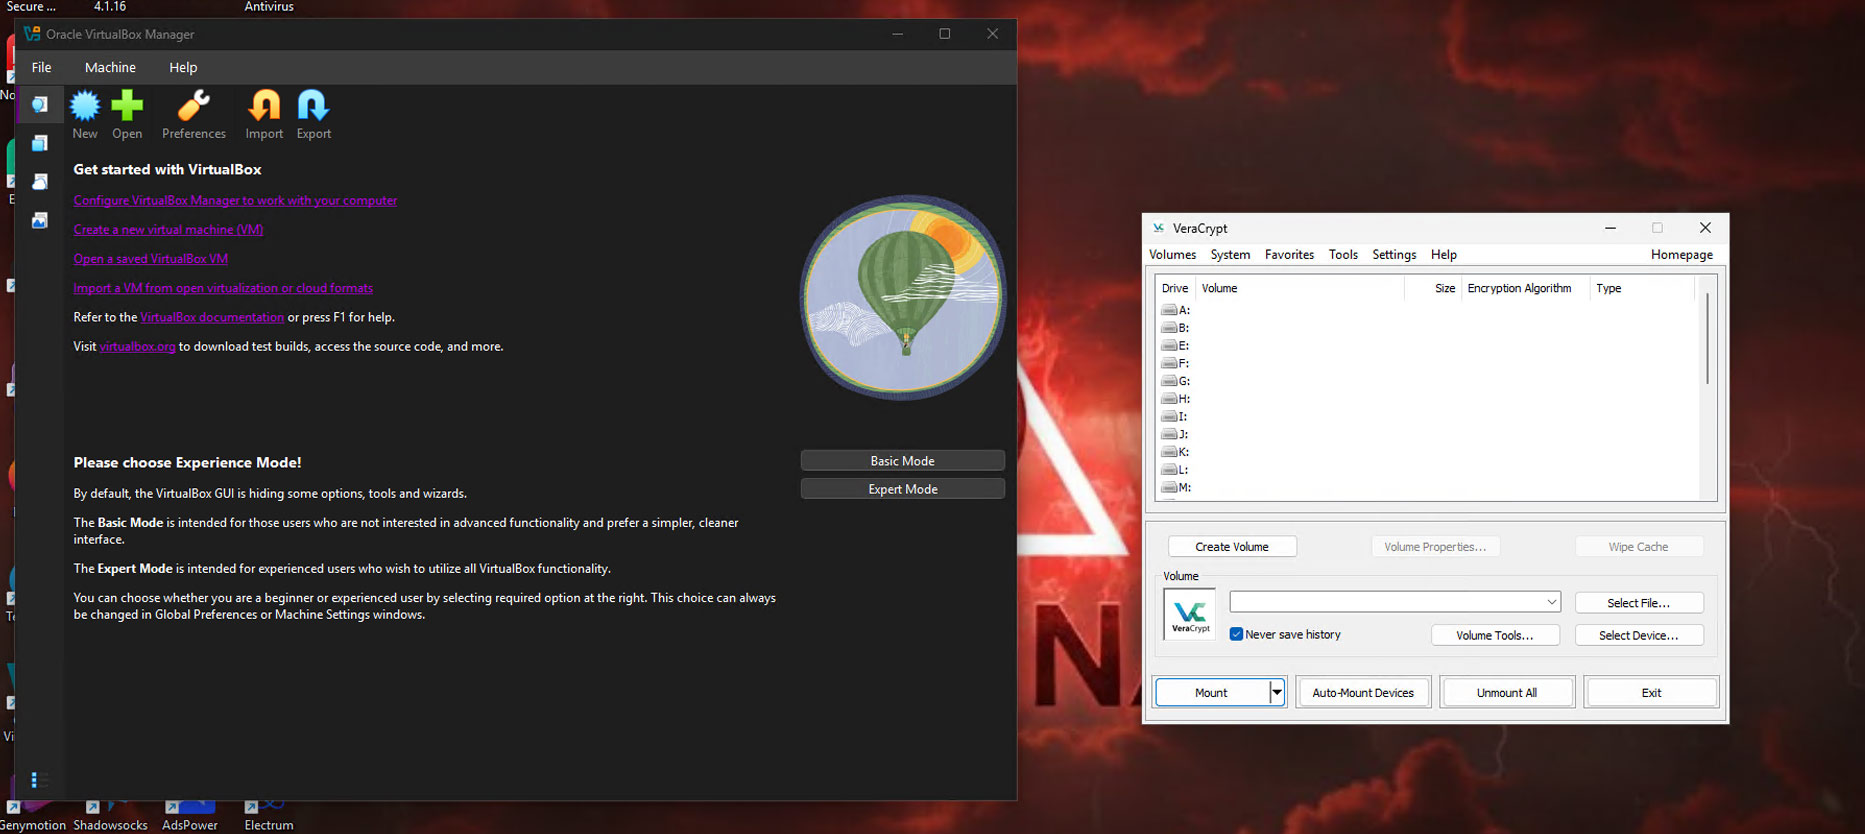Open the Tools menu in VeraCrypt

(1343, 255)
